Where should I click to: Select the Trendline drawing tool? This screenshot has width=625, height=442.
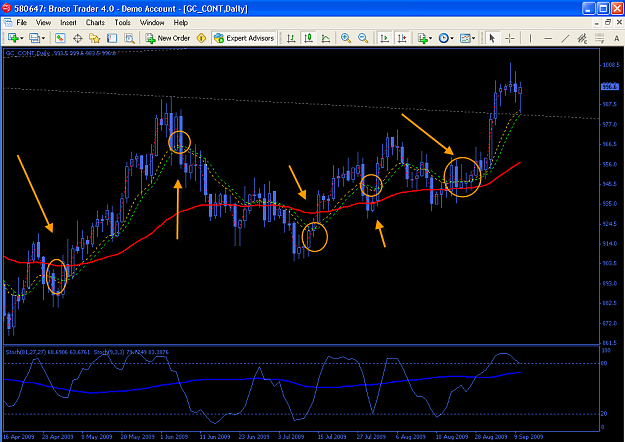(x=565, y=38)
